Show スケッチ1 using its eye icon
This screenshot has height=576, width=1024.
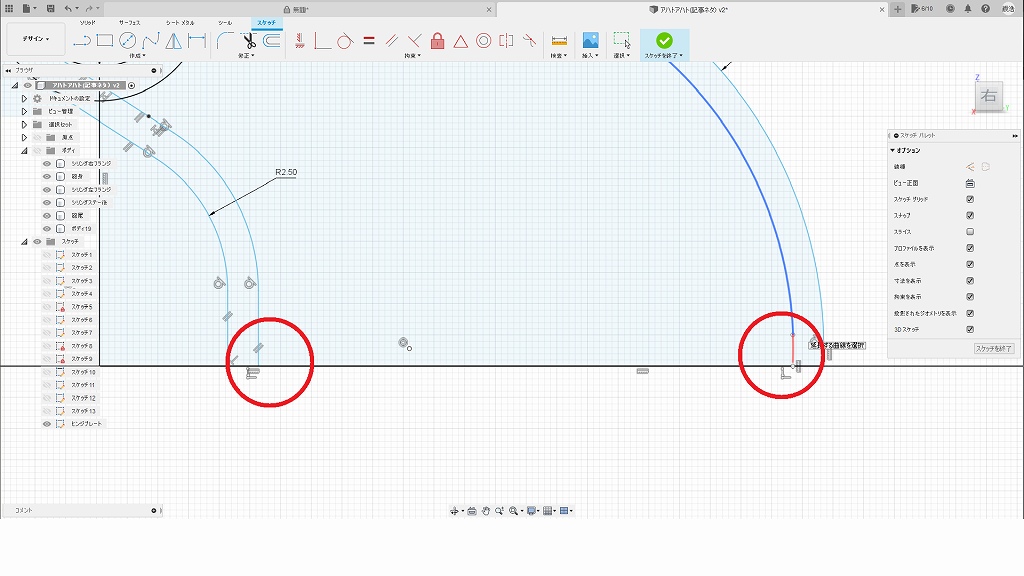coord(47,255)
